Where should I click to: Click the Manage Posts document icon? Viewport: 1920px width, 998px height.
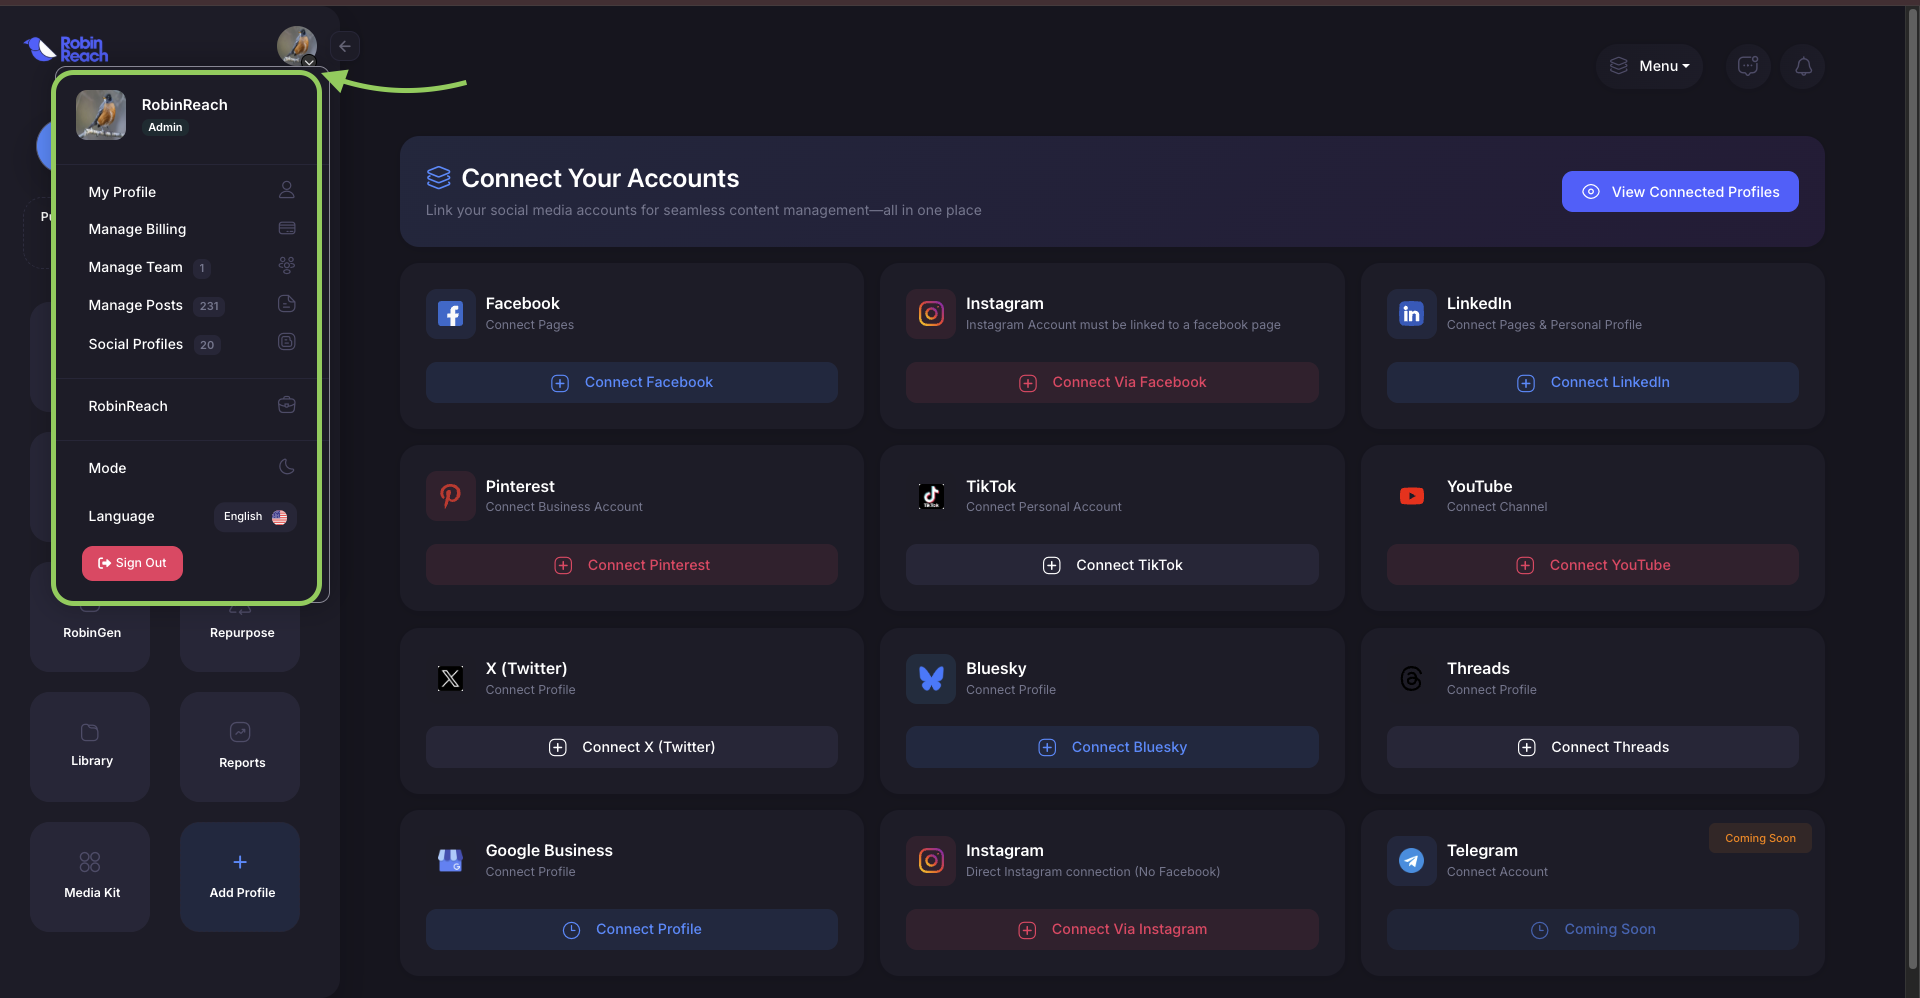click(286, 304)
